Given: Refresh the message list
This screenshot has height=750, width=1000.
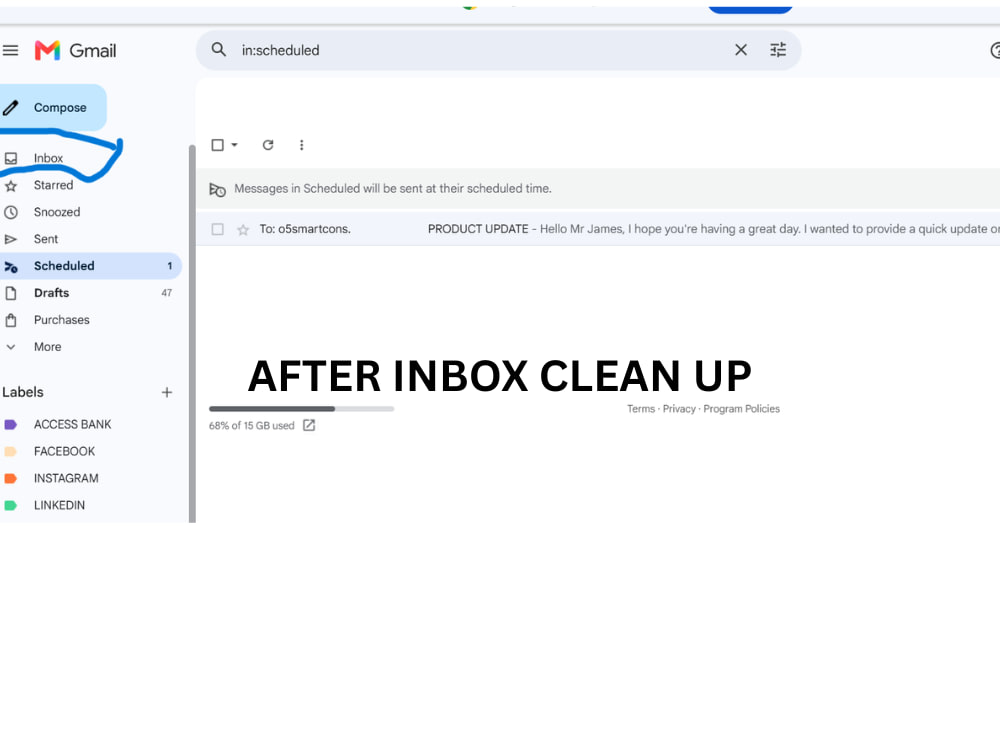Looking at the screenshot, I should tap(268, 145).
